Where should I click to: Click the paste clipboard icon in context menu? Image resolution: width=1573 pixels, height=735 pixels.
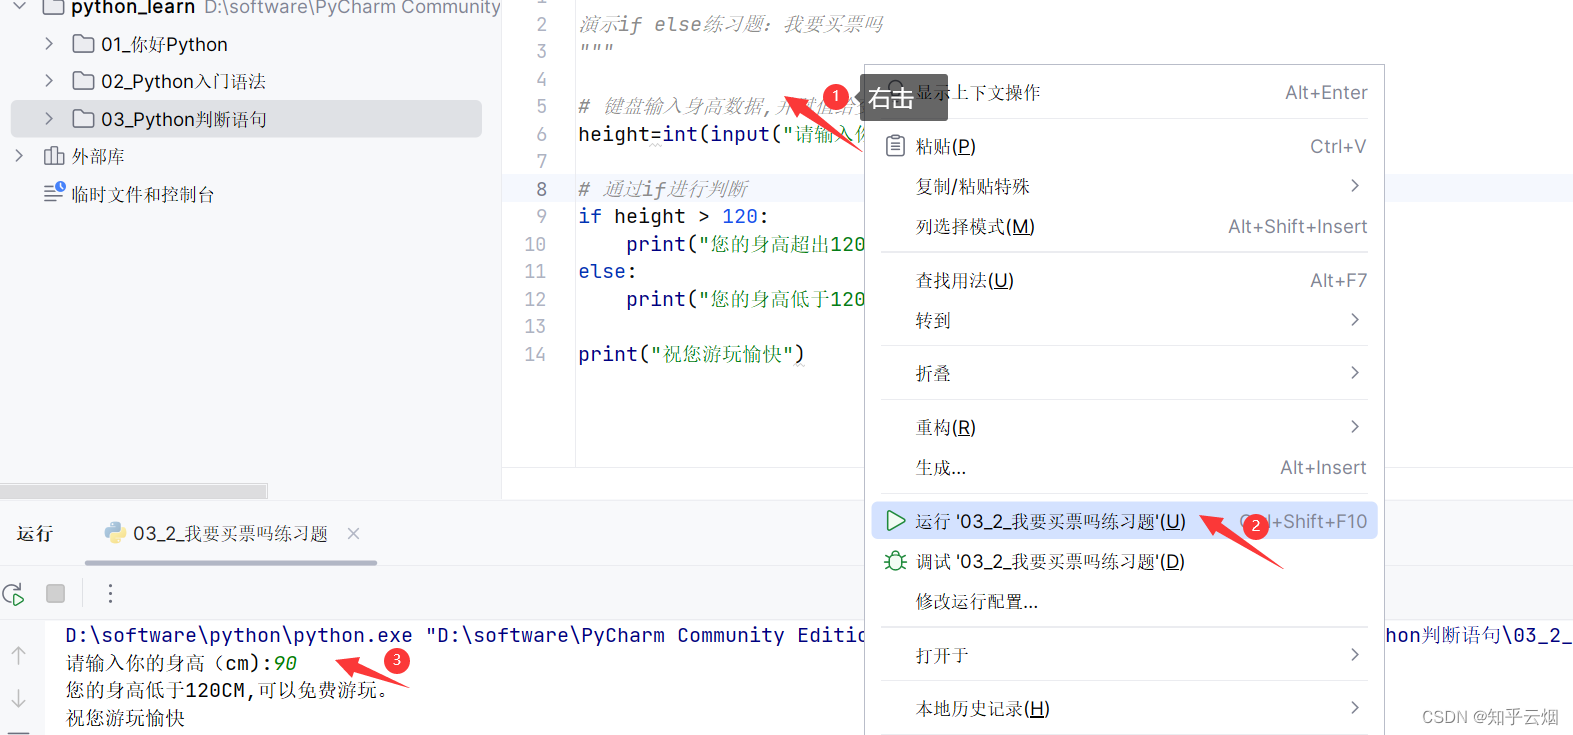click(896, 146)
